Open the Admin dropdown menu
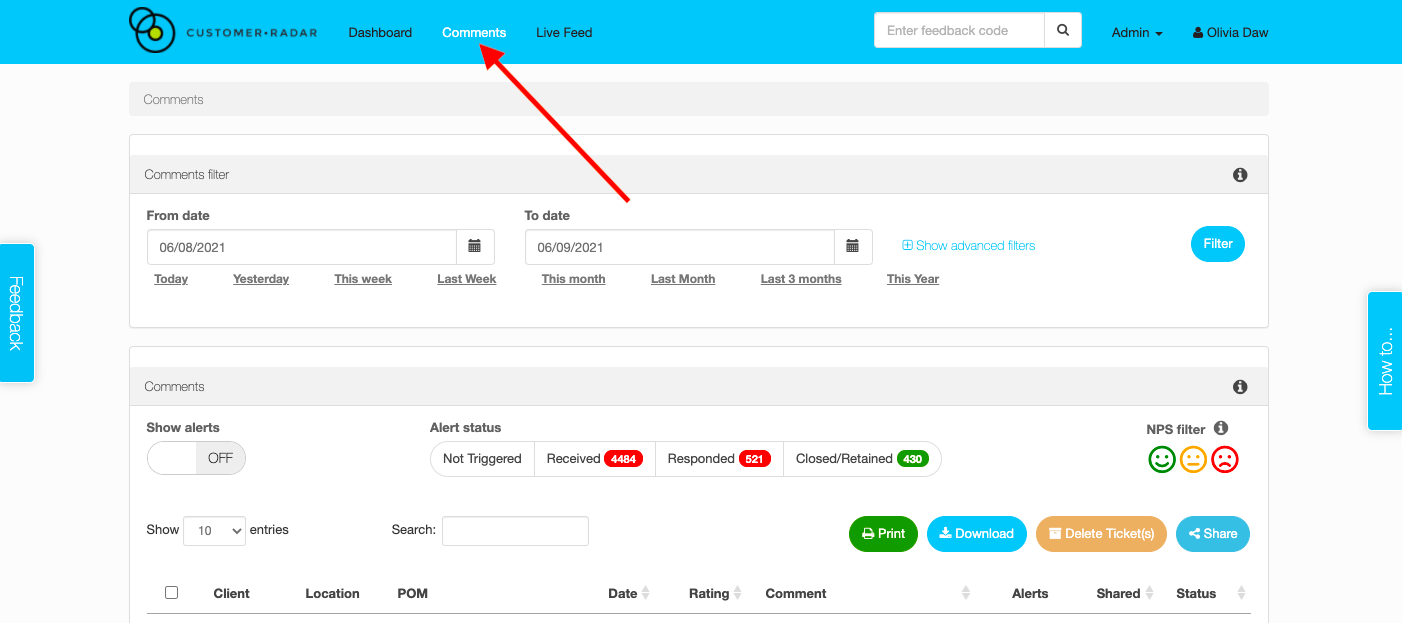 [x=1137, y=33]
